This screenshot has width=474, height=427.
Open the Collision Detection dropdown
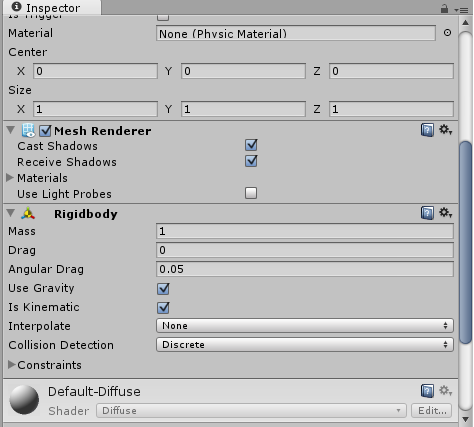pos(305,345)
